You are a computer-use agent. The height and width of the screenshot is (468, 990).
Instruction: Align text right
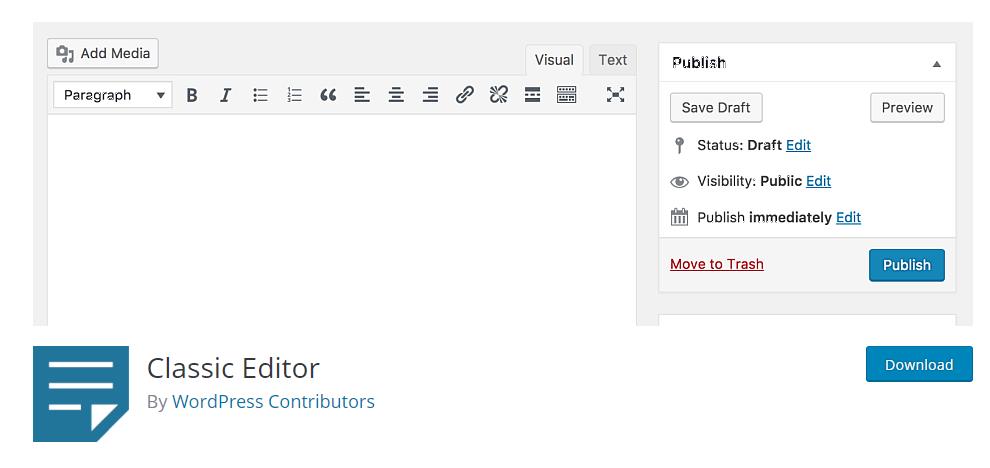coord(430,95)
